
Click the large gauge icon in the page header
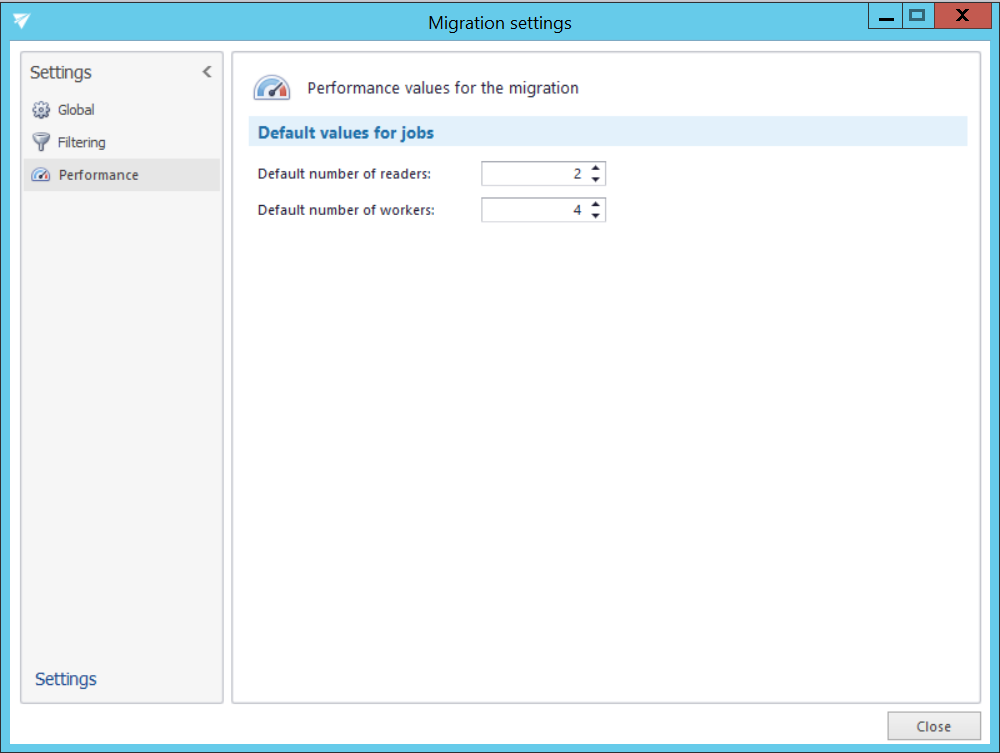tap(271, 88)
